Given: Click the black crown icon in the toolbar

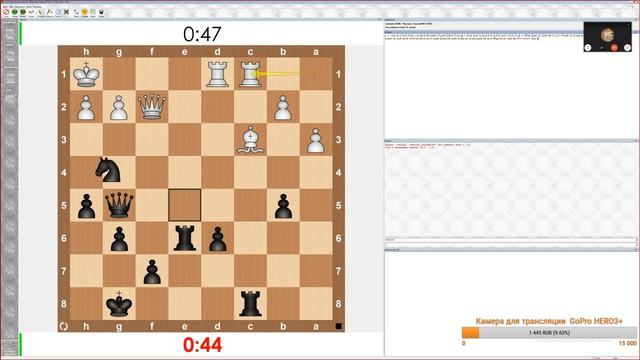Looking at the screenshot, I should click(102, 12).
